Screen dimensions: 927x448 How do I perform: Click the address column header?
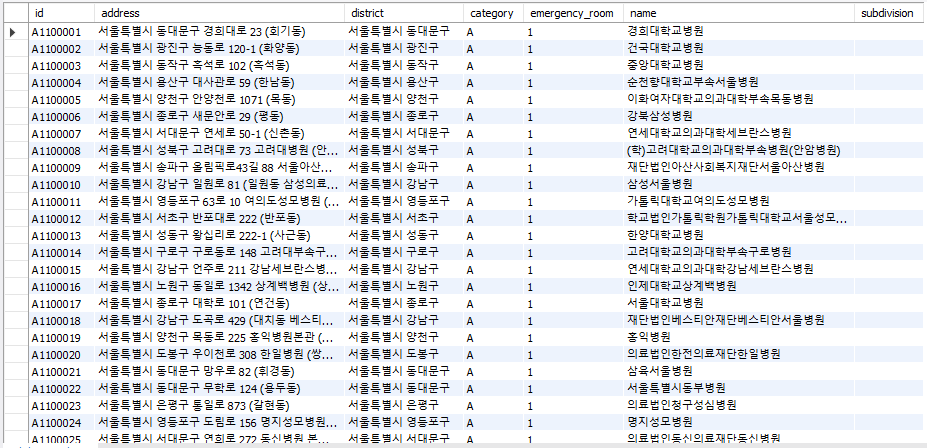[219, 13]
